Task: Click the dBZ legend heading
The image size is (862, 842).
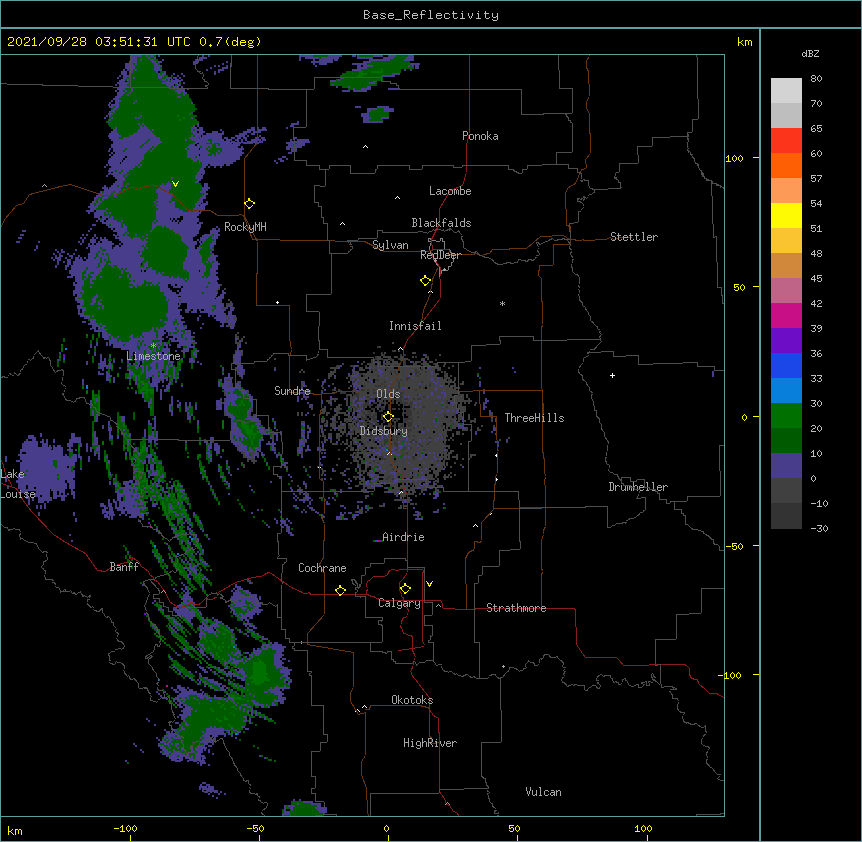Action: pyautogui.click(x=810, y=53)
